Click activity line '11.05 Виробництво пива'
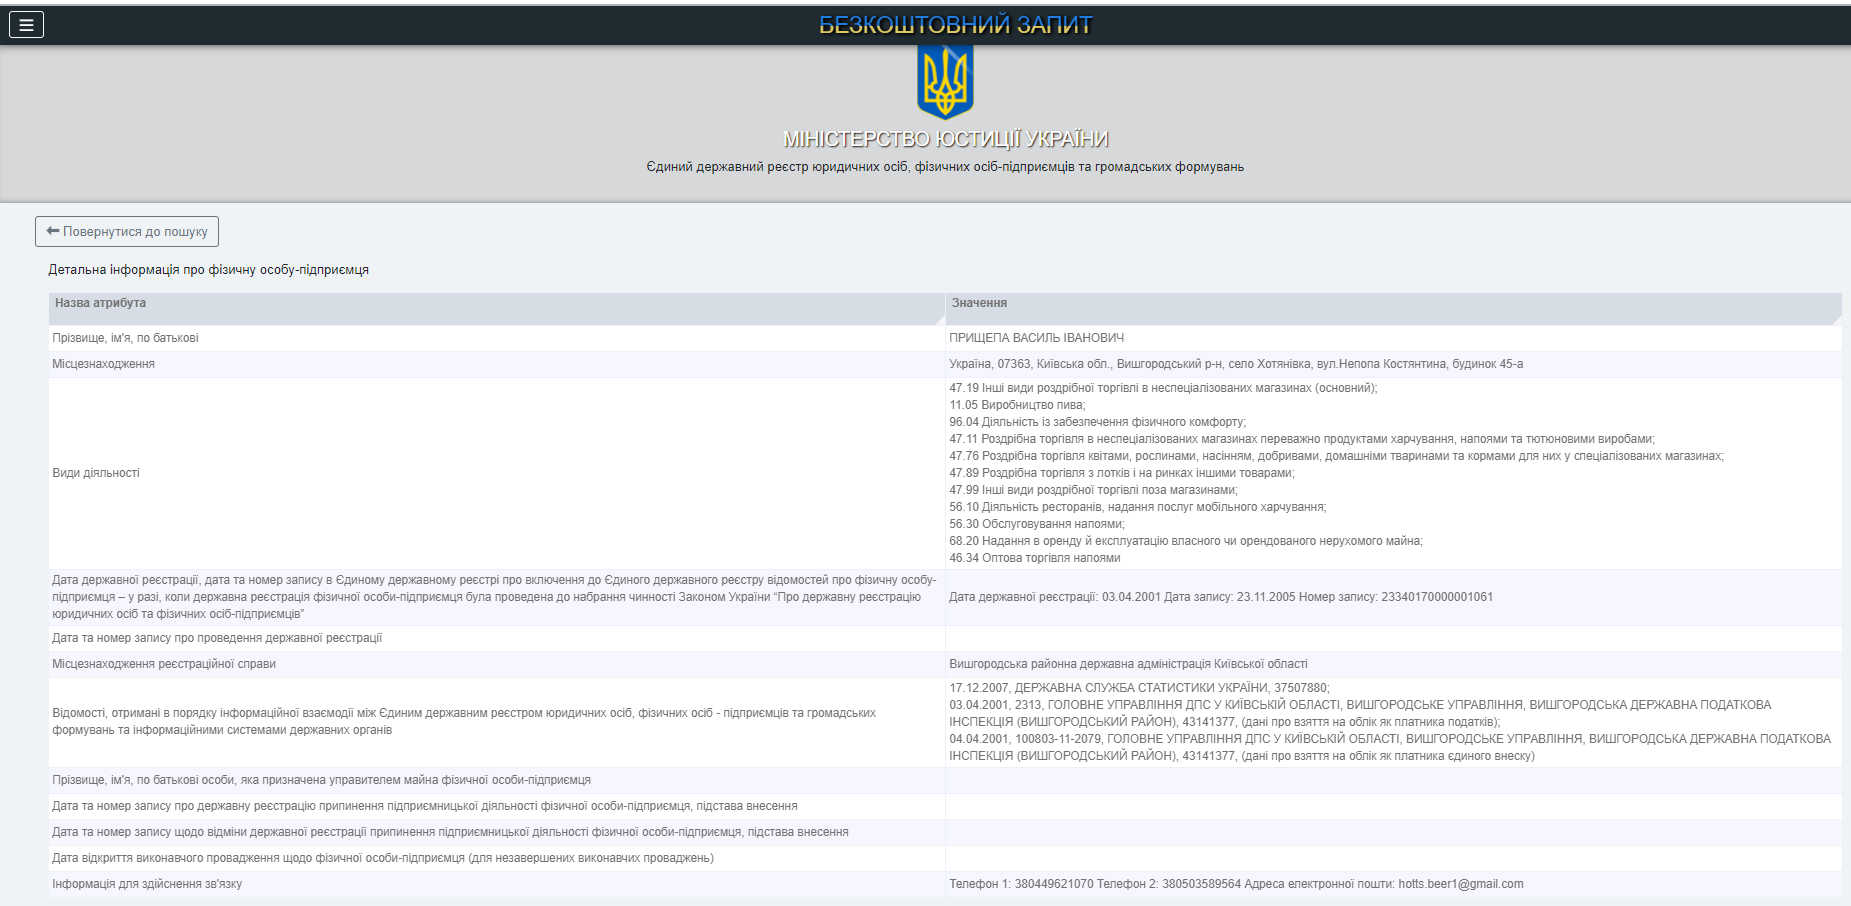This screenshot has height=906, width=1851. [1016, 405]
